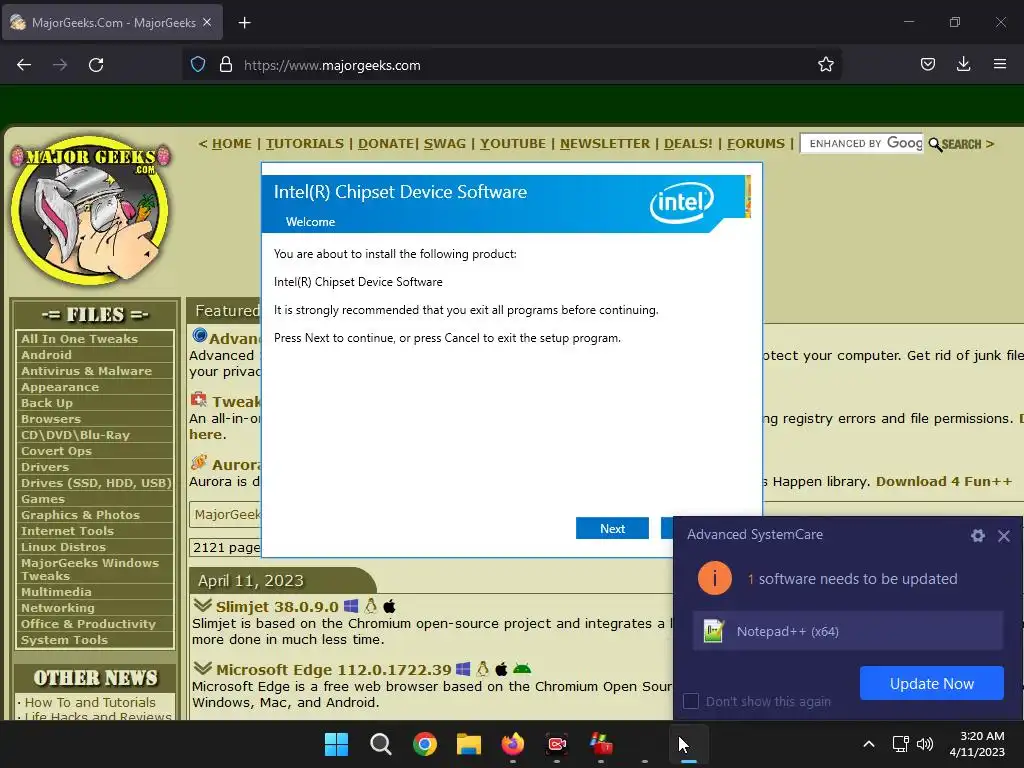The height and width of the screenshot is (768, 1024).
Task: Bookmark this page with the star
Action: coord(825,65)
